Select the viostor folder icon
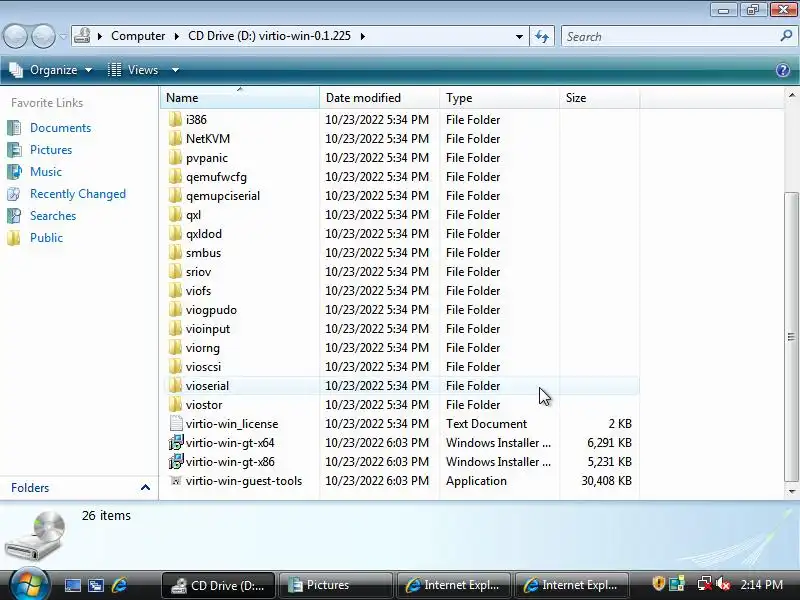 click(176, 405)
